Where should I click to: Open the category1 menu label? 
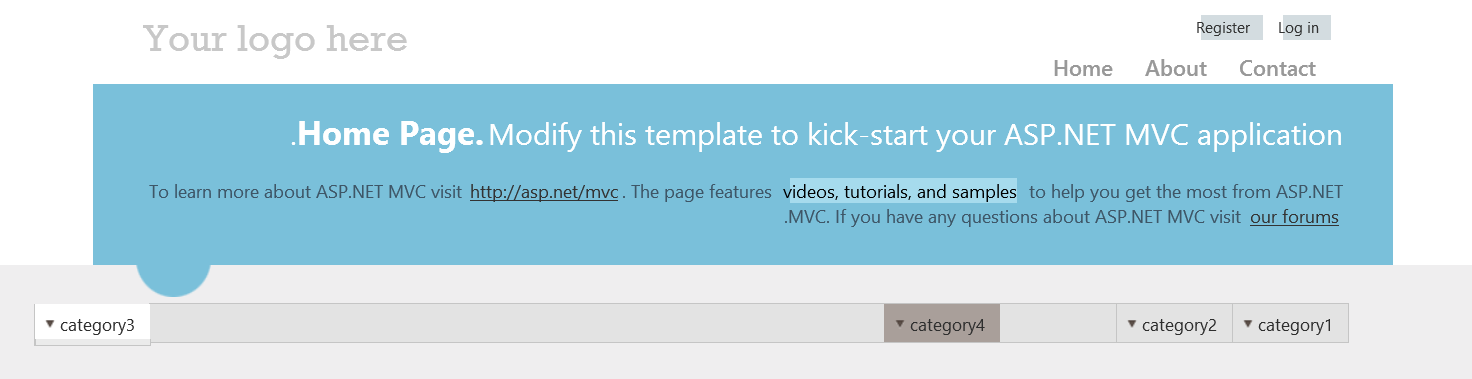(1295, 325)
